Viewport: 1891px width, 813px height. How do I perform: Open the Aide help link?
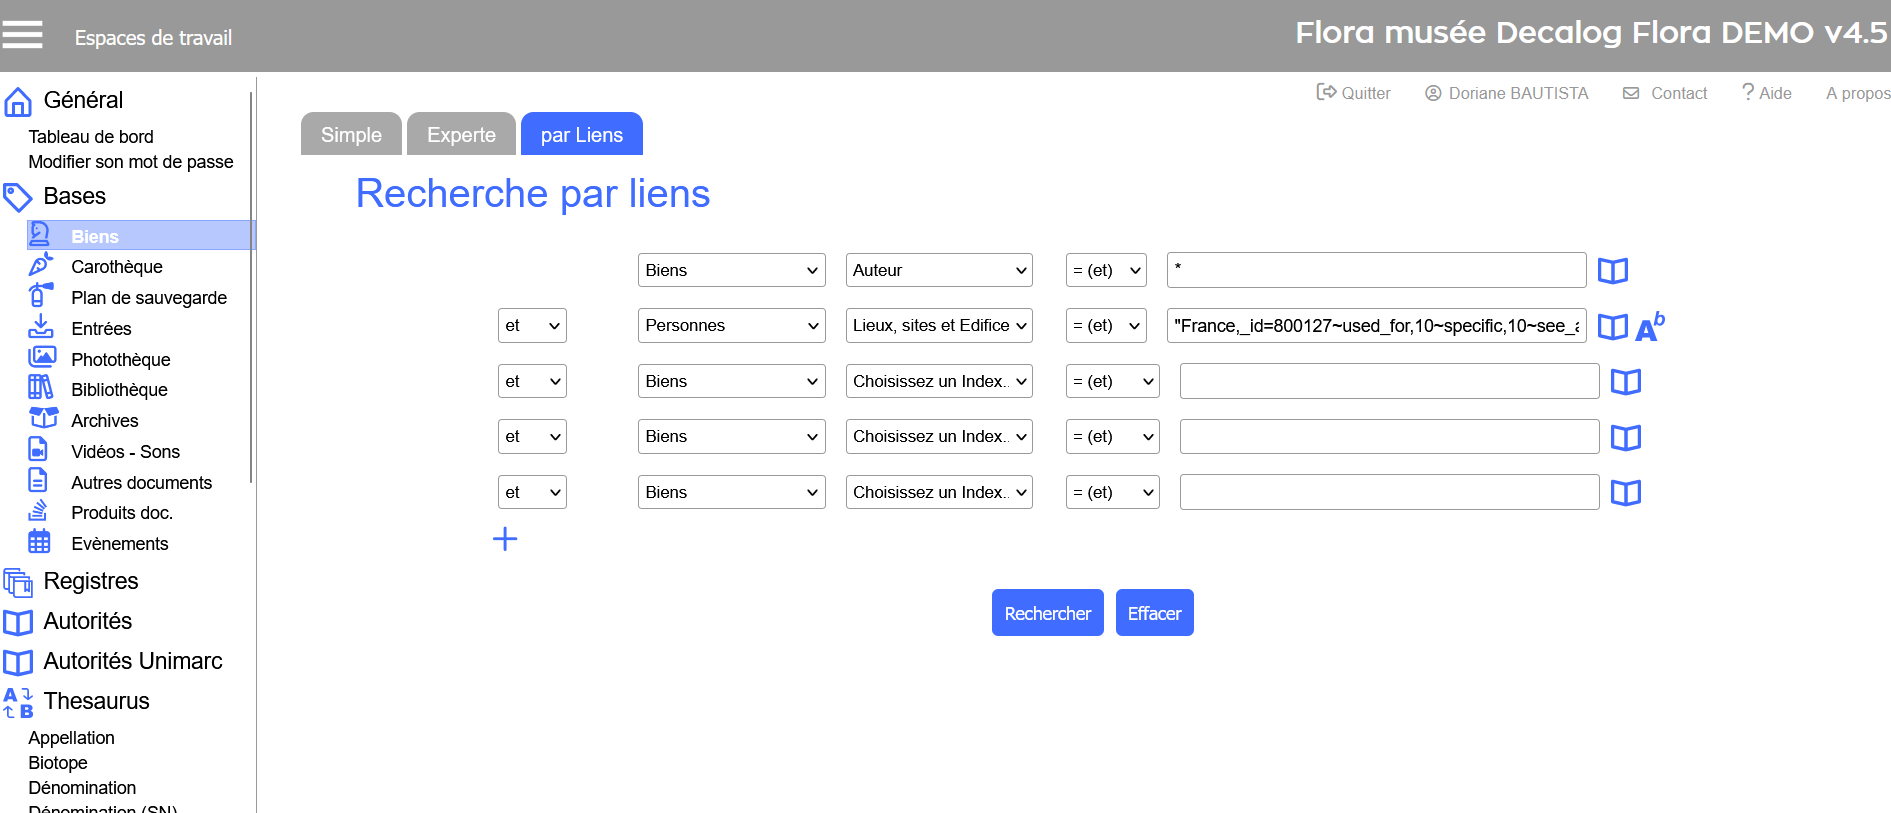coord(1767,93)
